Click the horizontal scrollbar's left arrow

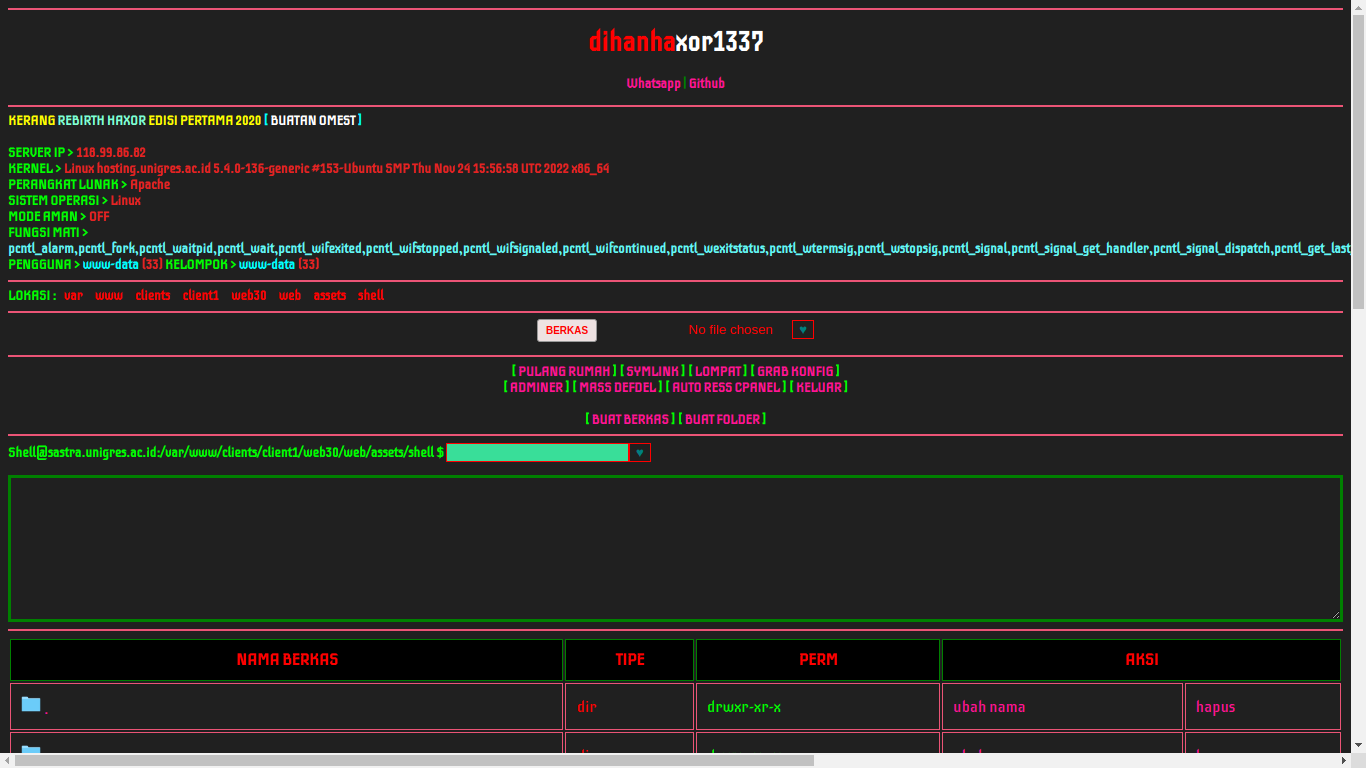pos(7,760)
